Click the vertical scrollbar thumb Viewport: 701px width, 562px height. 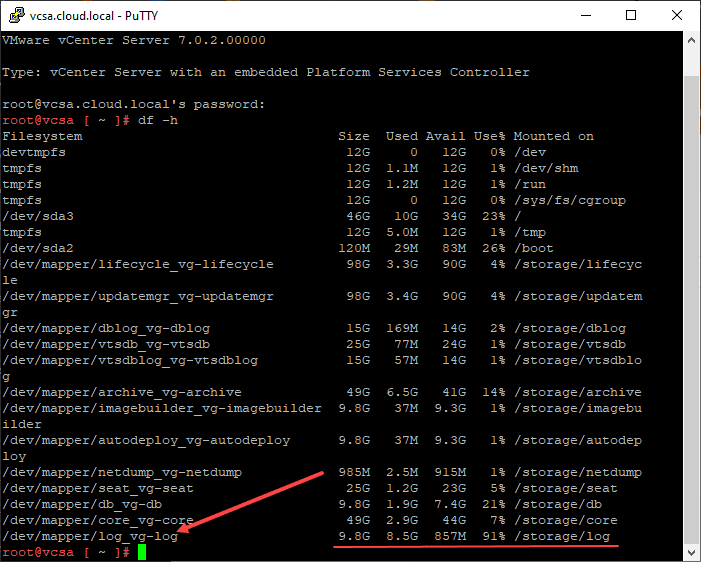click(692, 308)
